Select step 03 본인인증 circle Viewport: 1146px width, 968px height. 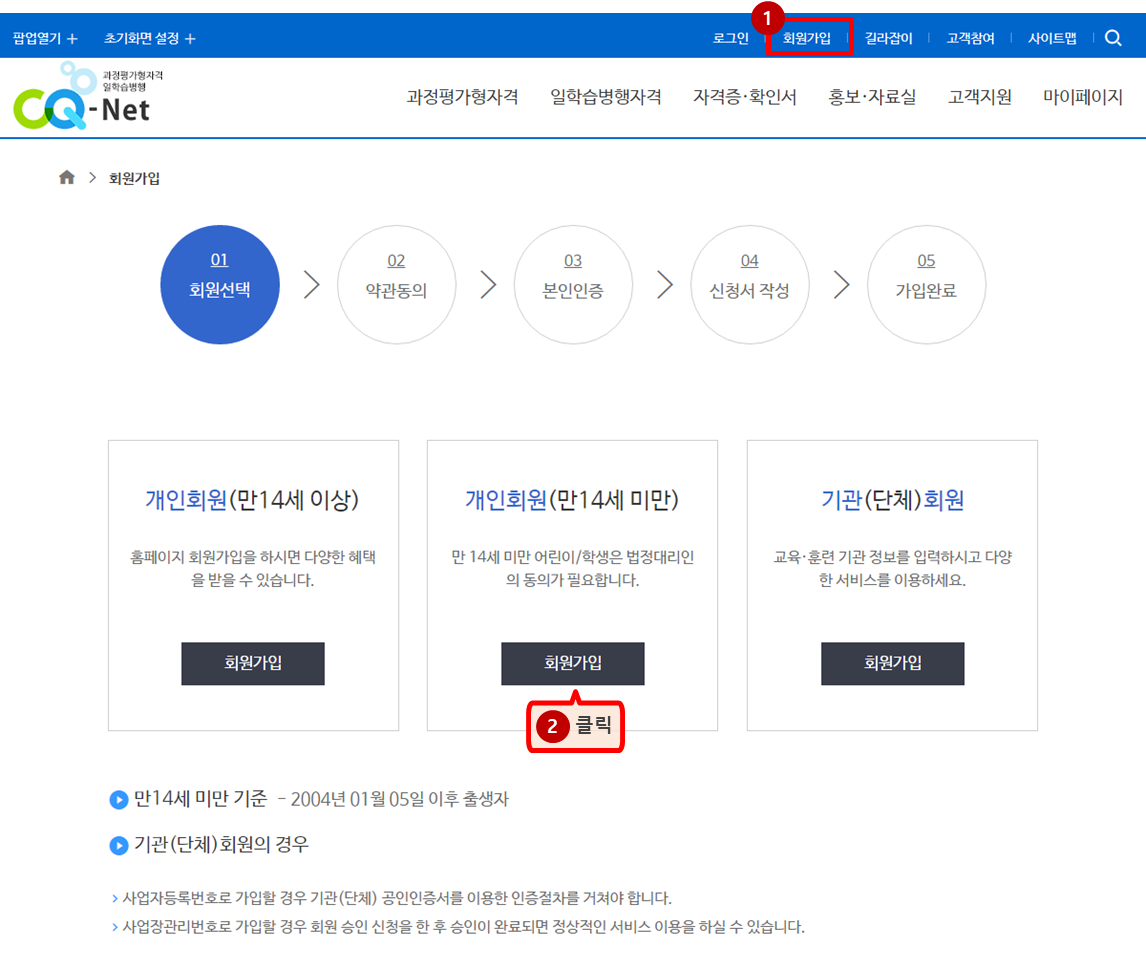(573, 284)
